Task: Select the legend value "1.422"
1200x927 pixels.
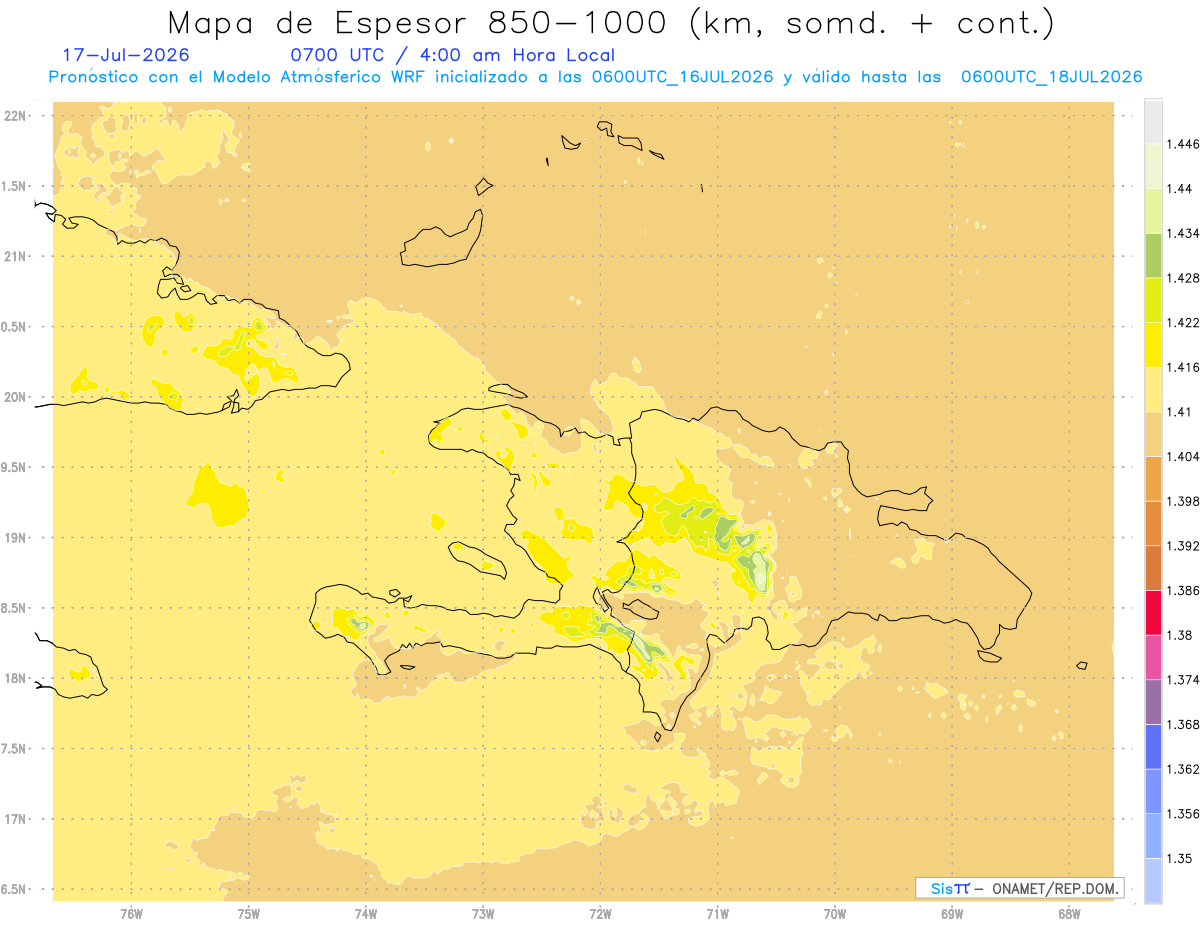Action: (1183, 322)
